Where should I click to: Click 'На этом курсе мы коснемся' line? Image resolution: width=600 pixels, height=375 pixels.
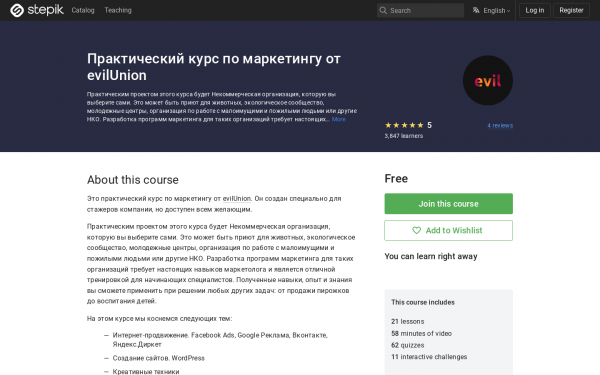pos(159,318)
